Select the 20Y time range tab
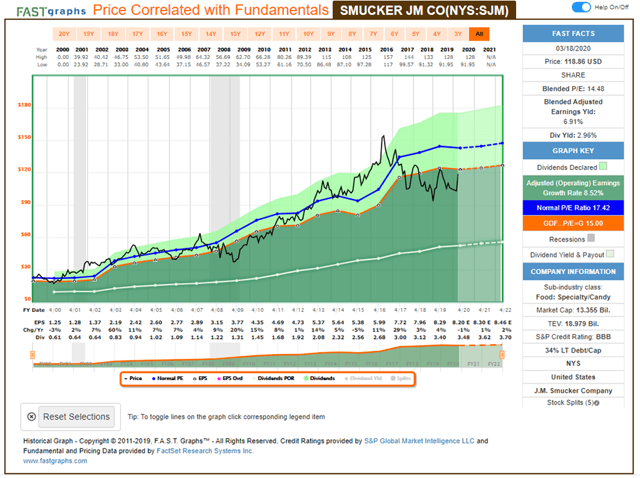 click(x=64, y=34)
